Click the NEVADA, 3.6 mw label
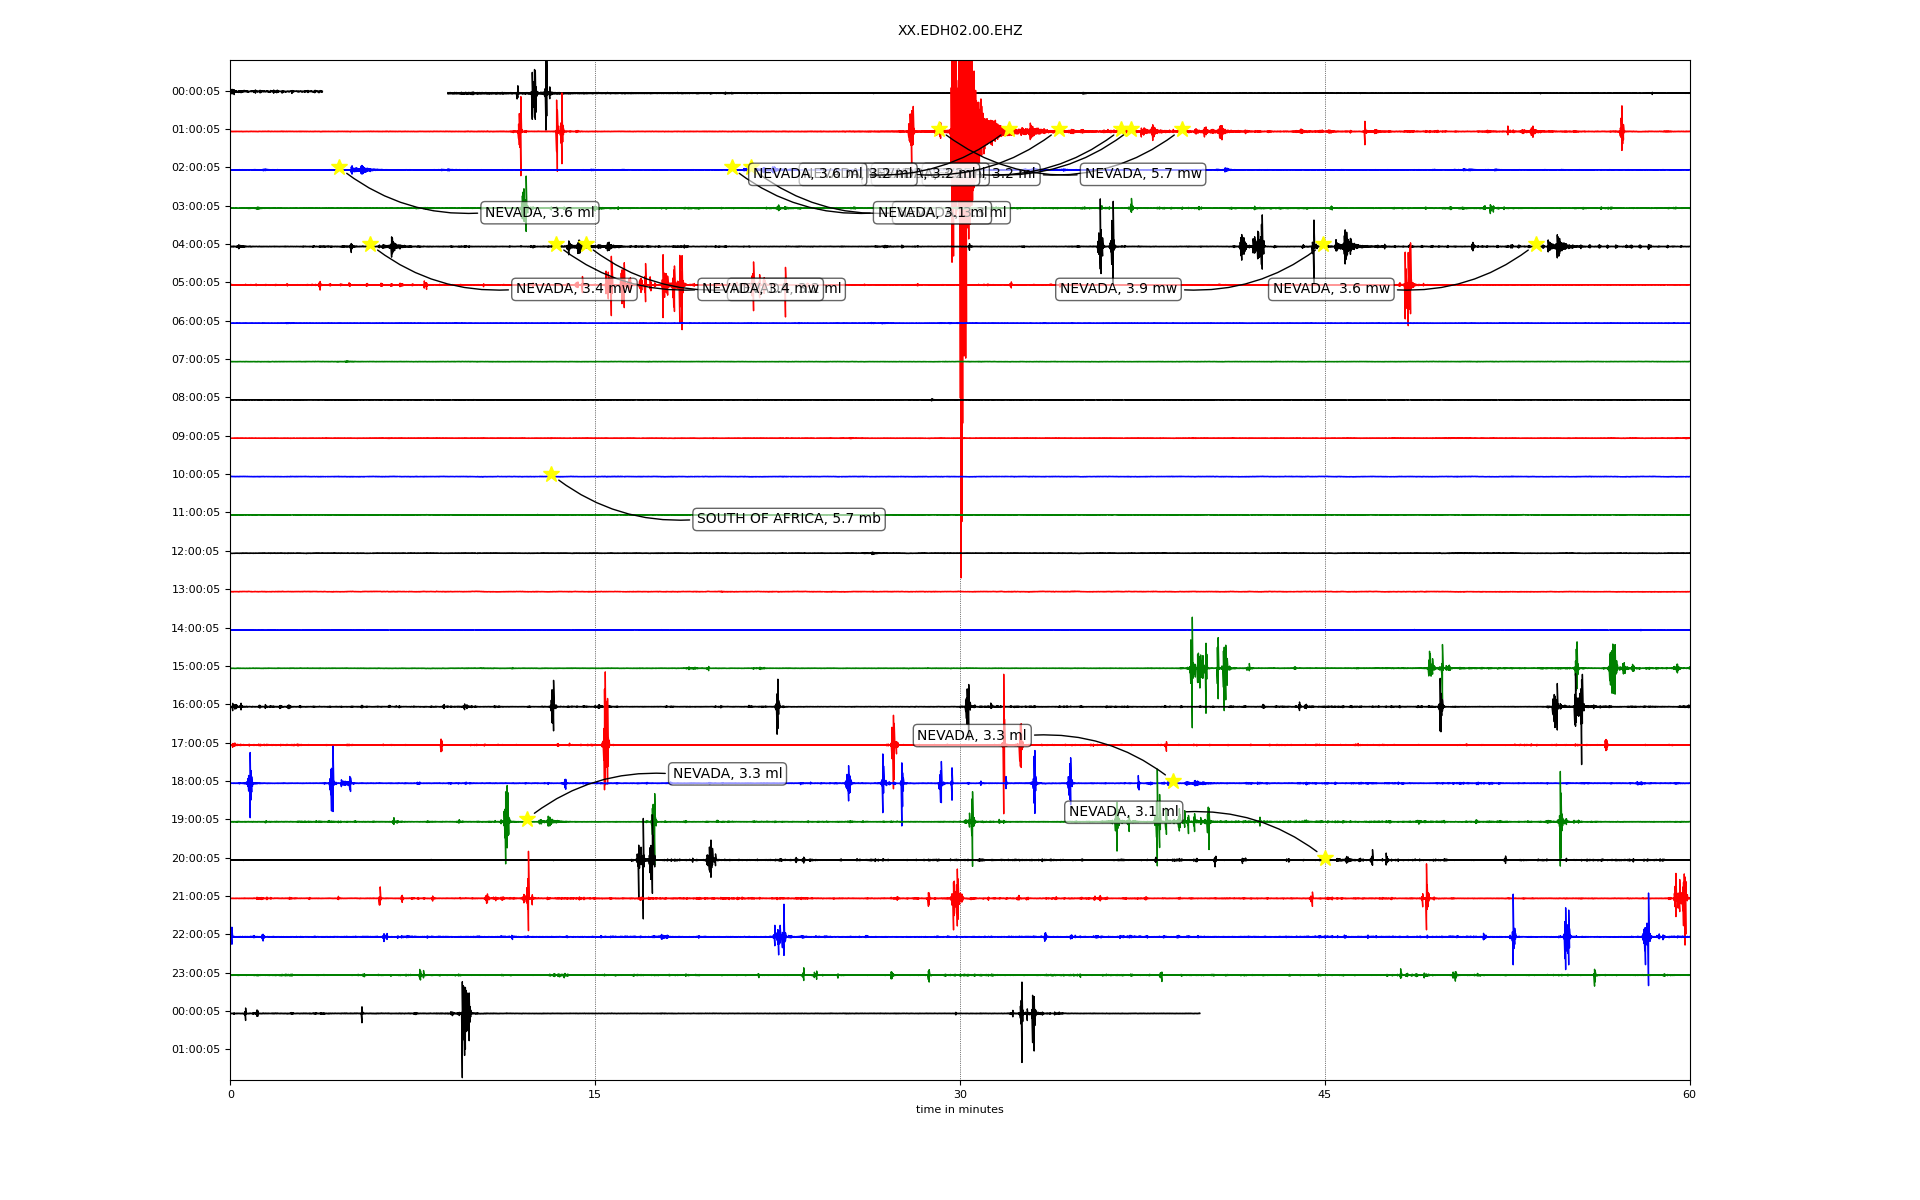This screenshot has height=1200, width=1920. pyautogui.click(x=1331, y=289)
